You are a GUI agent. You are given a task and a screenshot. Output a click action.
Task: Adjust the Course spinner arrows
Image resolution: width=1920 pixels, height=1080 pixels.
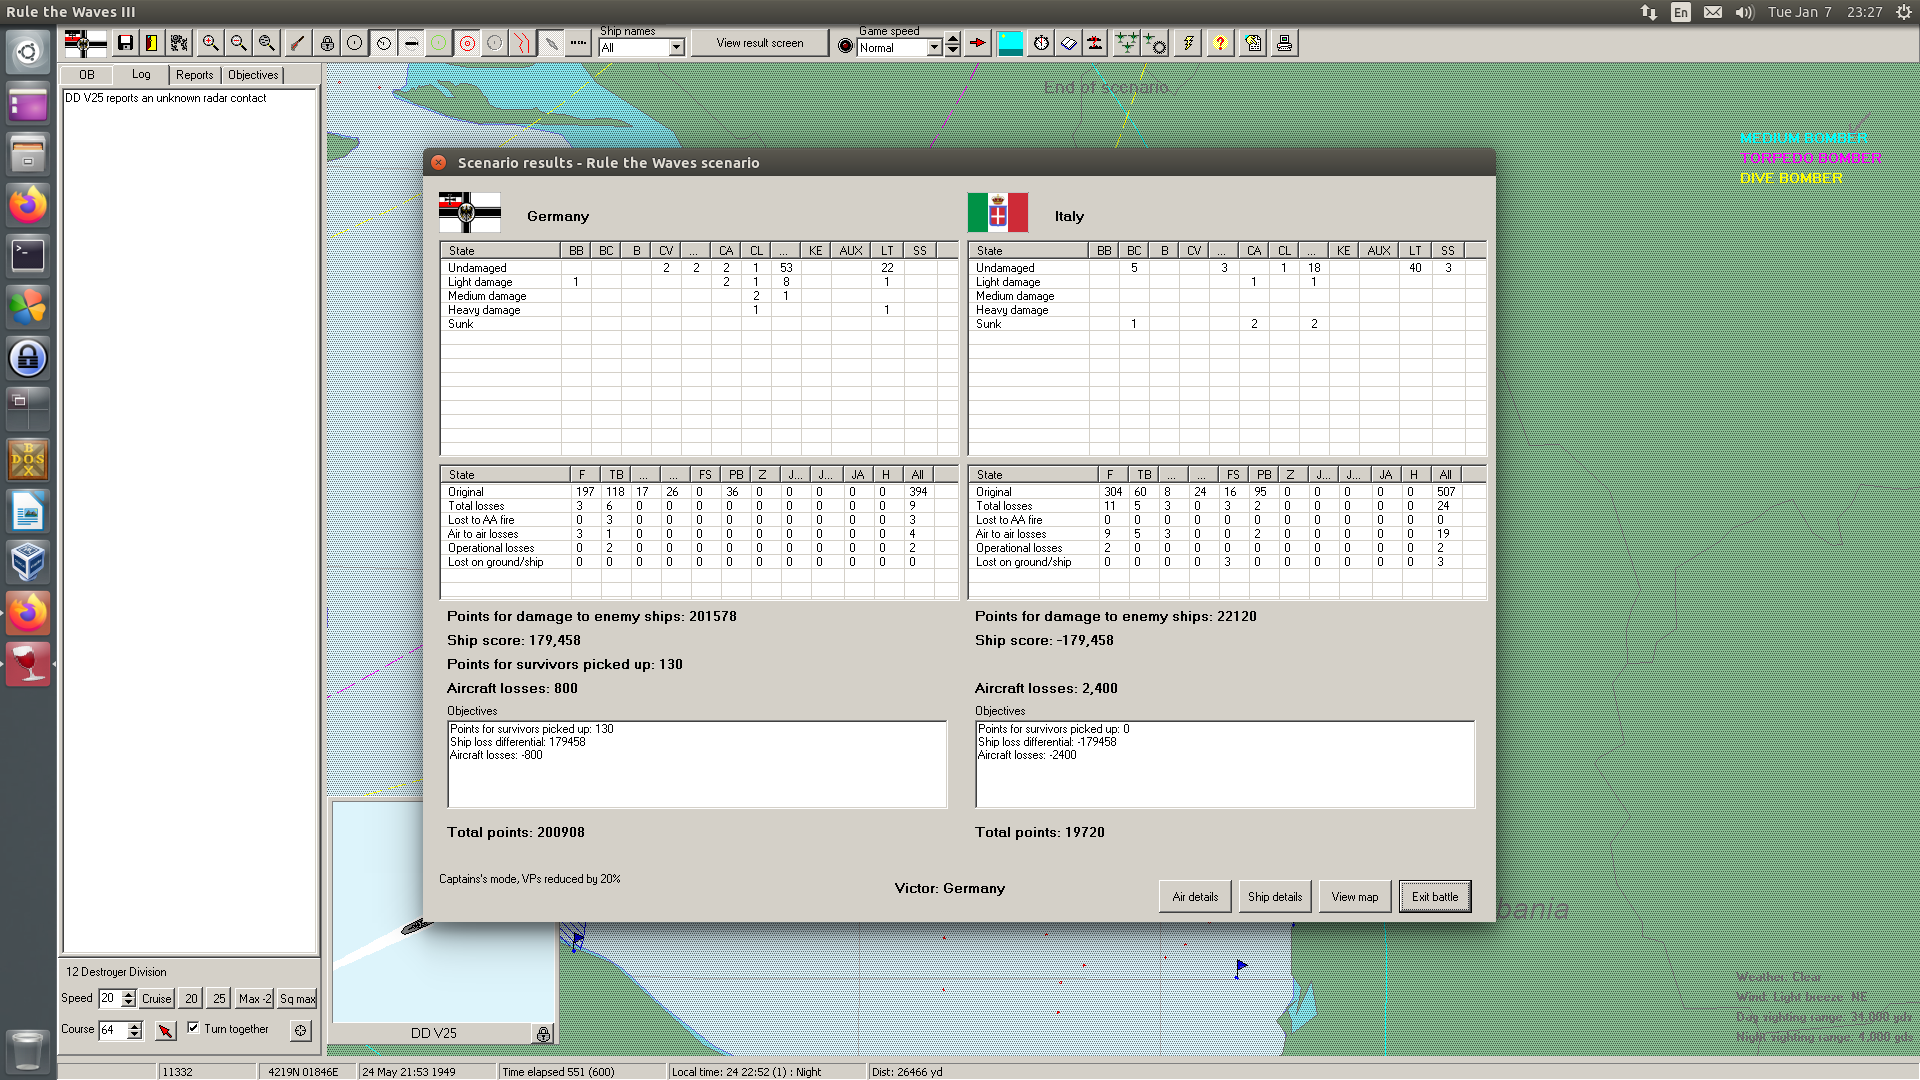point(135,1029)
